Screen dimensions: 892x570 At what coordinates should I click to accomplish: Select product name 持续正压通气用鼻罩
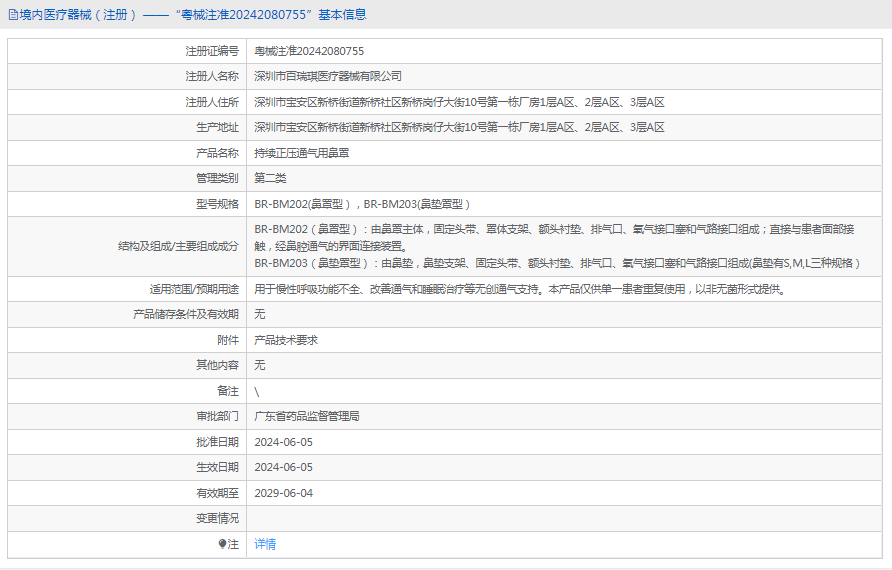click(x=302, y=153)
